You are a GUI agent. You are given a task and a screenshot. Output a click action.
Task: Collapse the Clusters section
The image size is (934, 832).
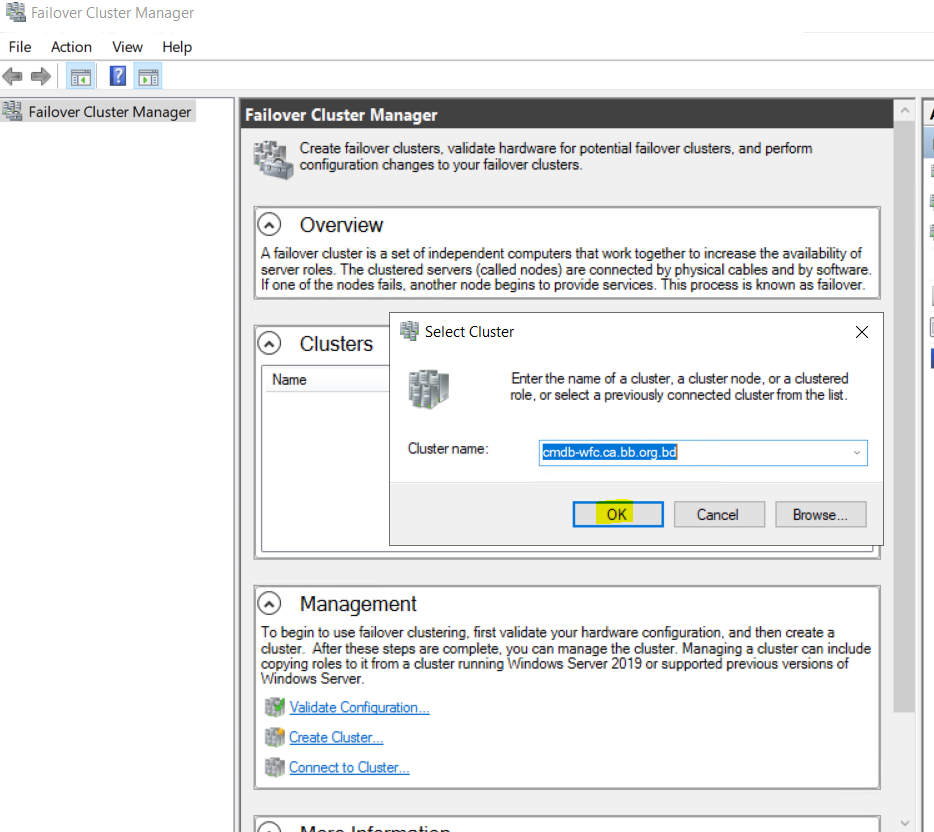tap(269, 344)
